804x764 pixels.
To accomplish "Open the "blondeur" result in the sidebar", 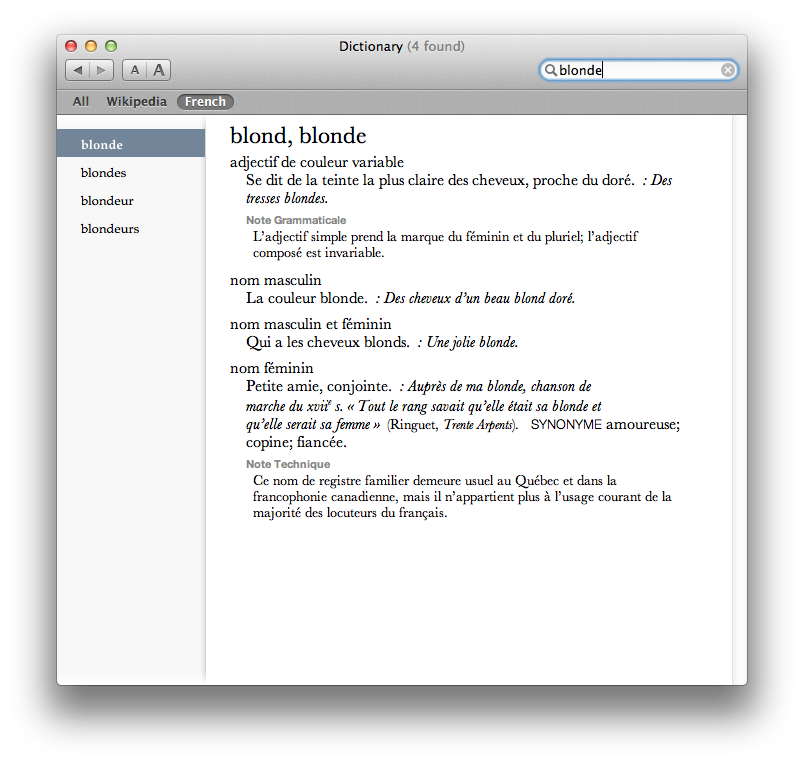I will point(107,201).
